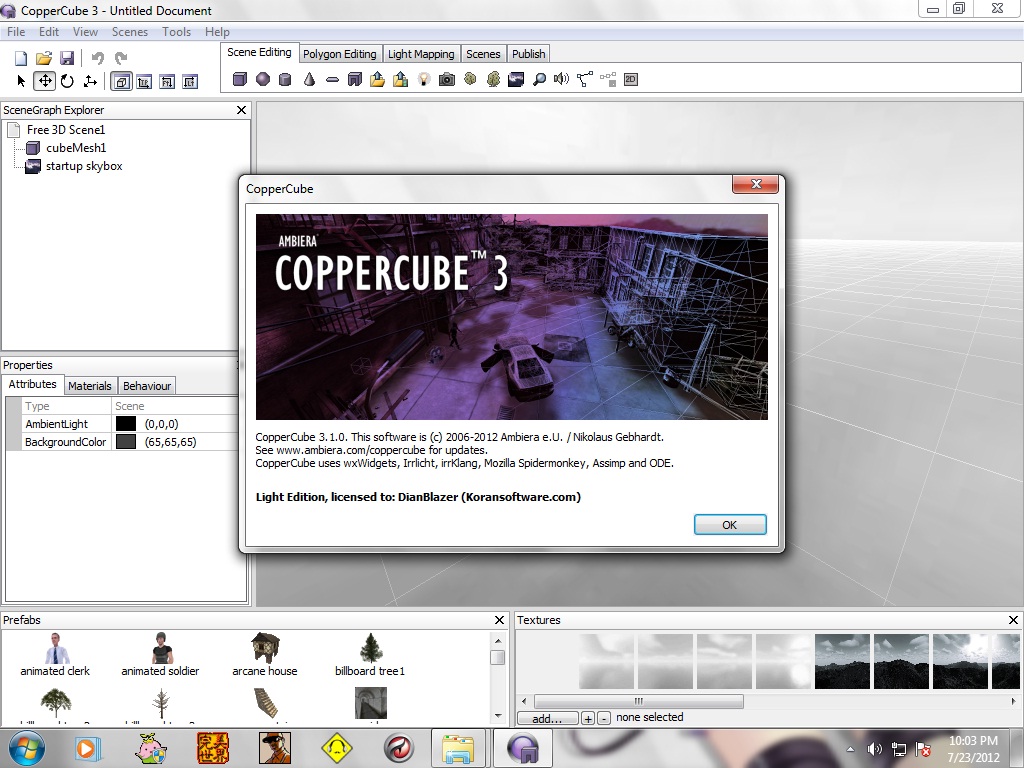1024x768 pixels.
Task: Select startup skybox in the scene tree
Action: pyautogui.click(x=84, y=166)
